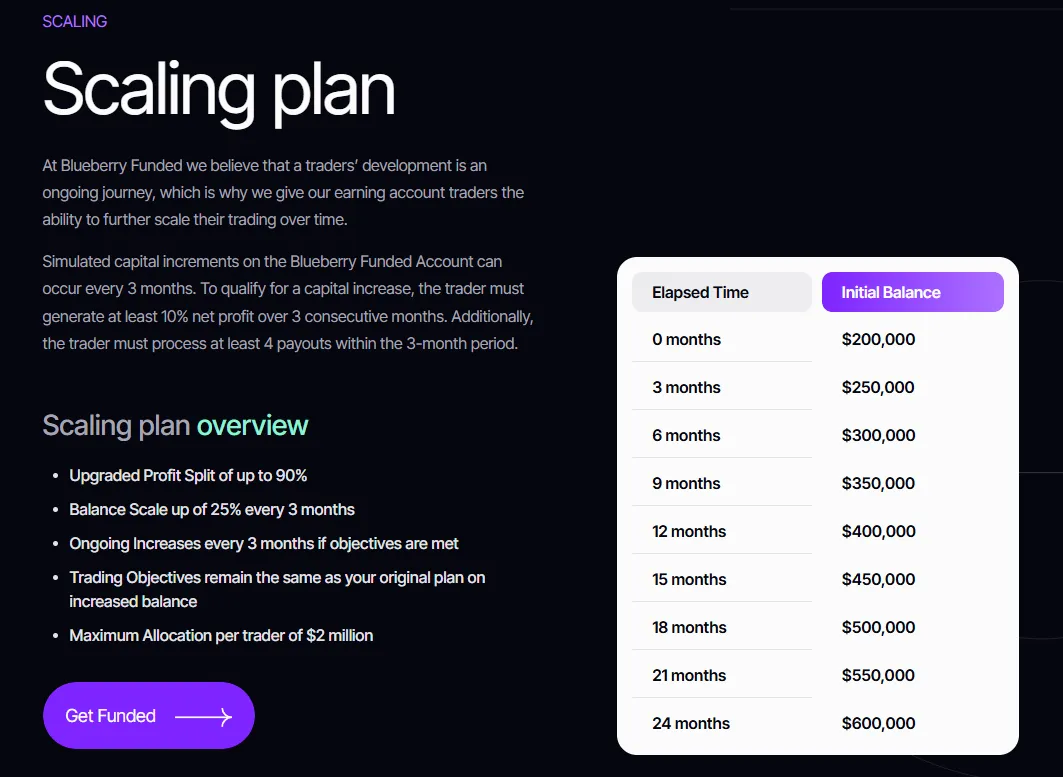The width and height of the screenshot is (1063, 777).
Task: Click the Scaling plan heading
Action: click(218, 90)
